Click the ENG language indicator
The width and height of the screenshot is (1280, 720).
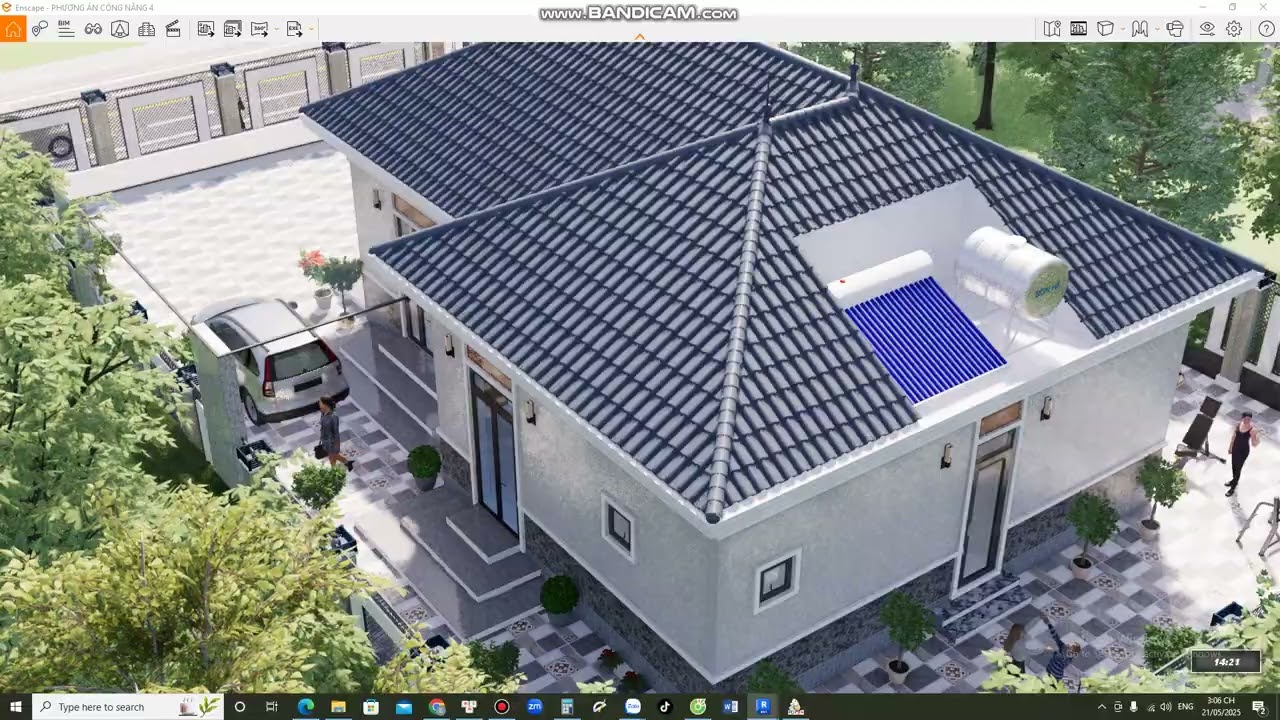point(1186,707)
